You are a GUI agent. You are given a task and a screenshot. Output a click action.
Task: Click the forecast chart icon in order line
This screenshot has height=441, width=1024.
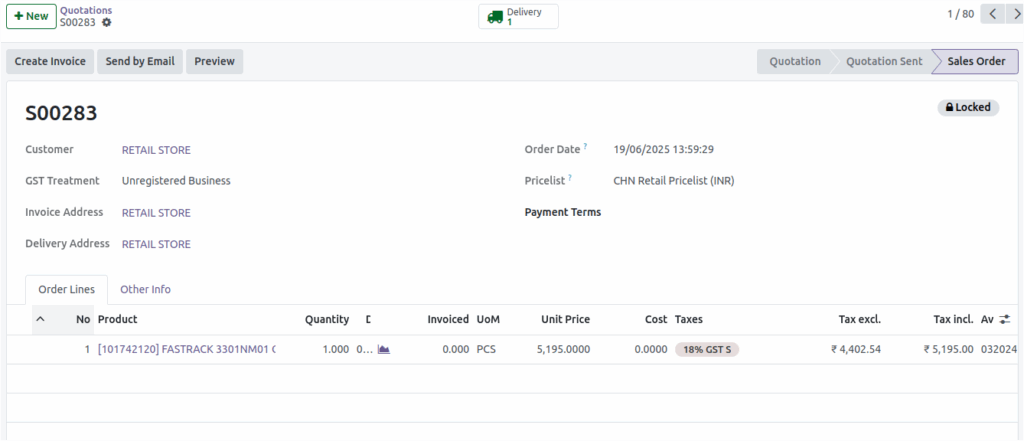[384, 350]
